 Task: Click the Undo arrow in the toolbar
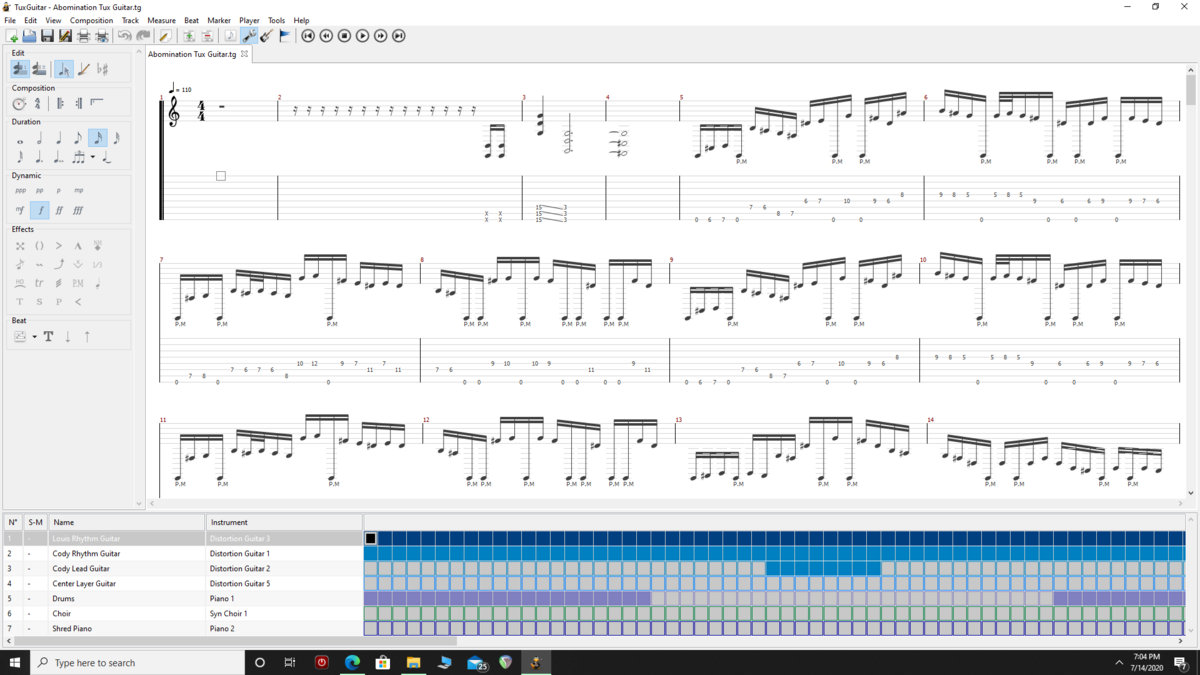pos(122,37)
